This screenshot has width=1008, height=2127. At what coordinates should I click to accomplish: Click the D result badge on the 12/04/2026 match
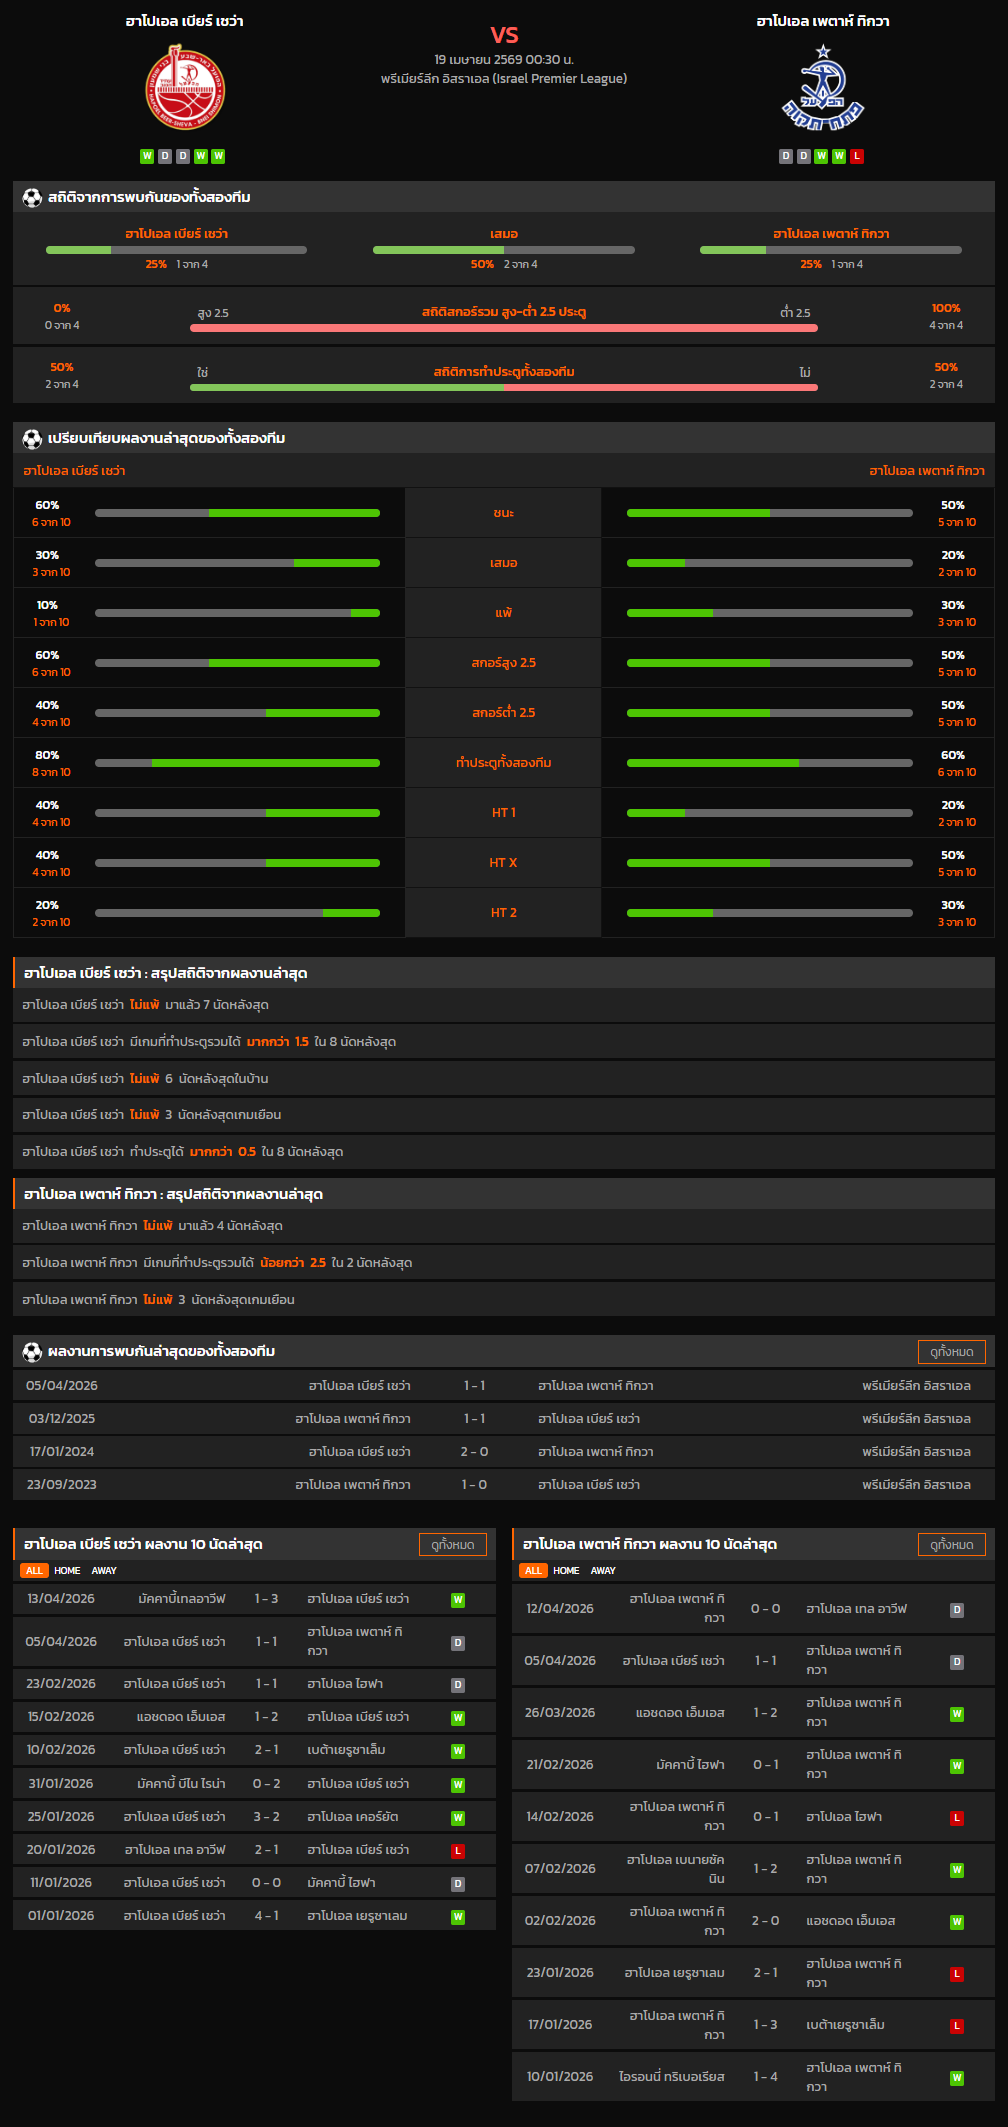957,1610
